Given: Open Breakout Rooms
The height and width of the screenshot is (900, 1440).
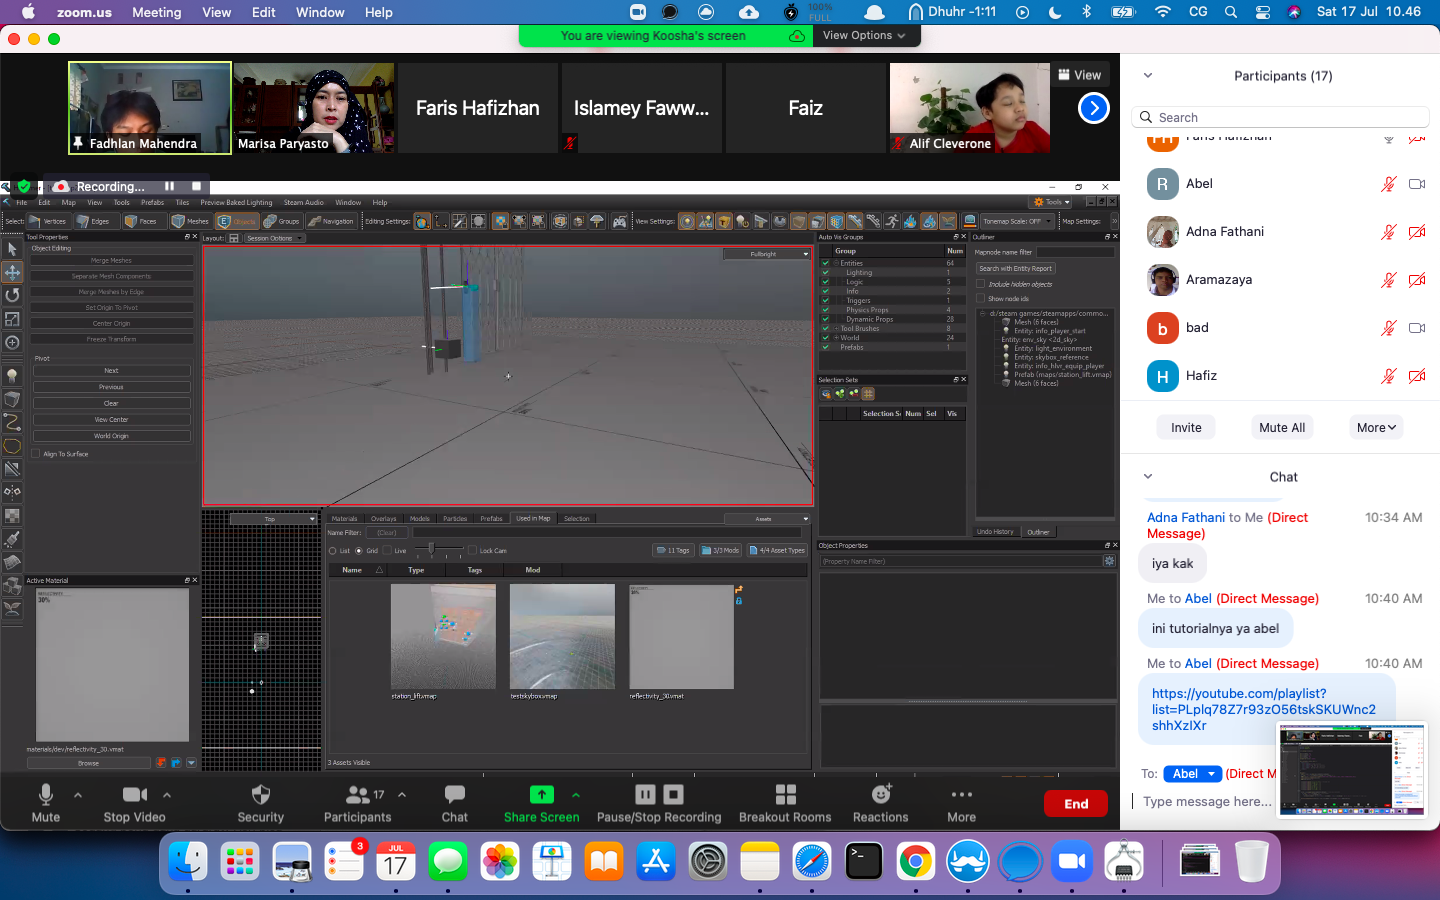Looking at the screenshot, I should [785, 803].
